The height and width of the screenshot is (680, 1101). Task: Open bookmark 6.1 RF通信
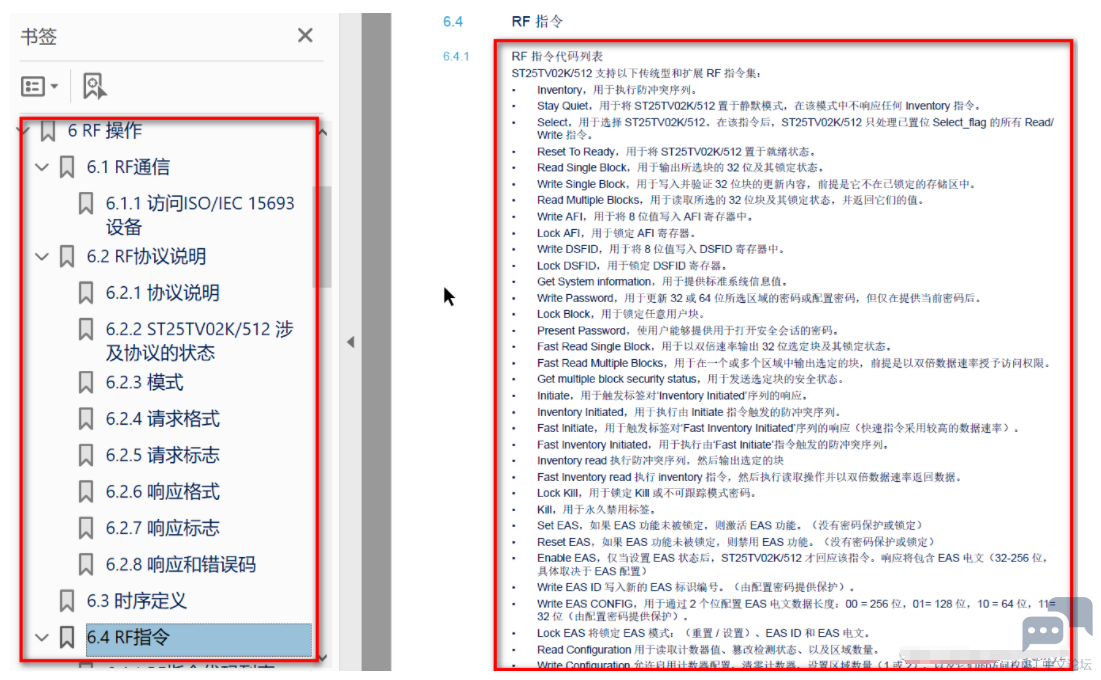point(128,167)
